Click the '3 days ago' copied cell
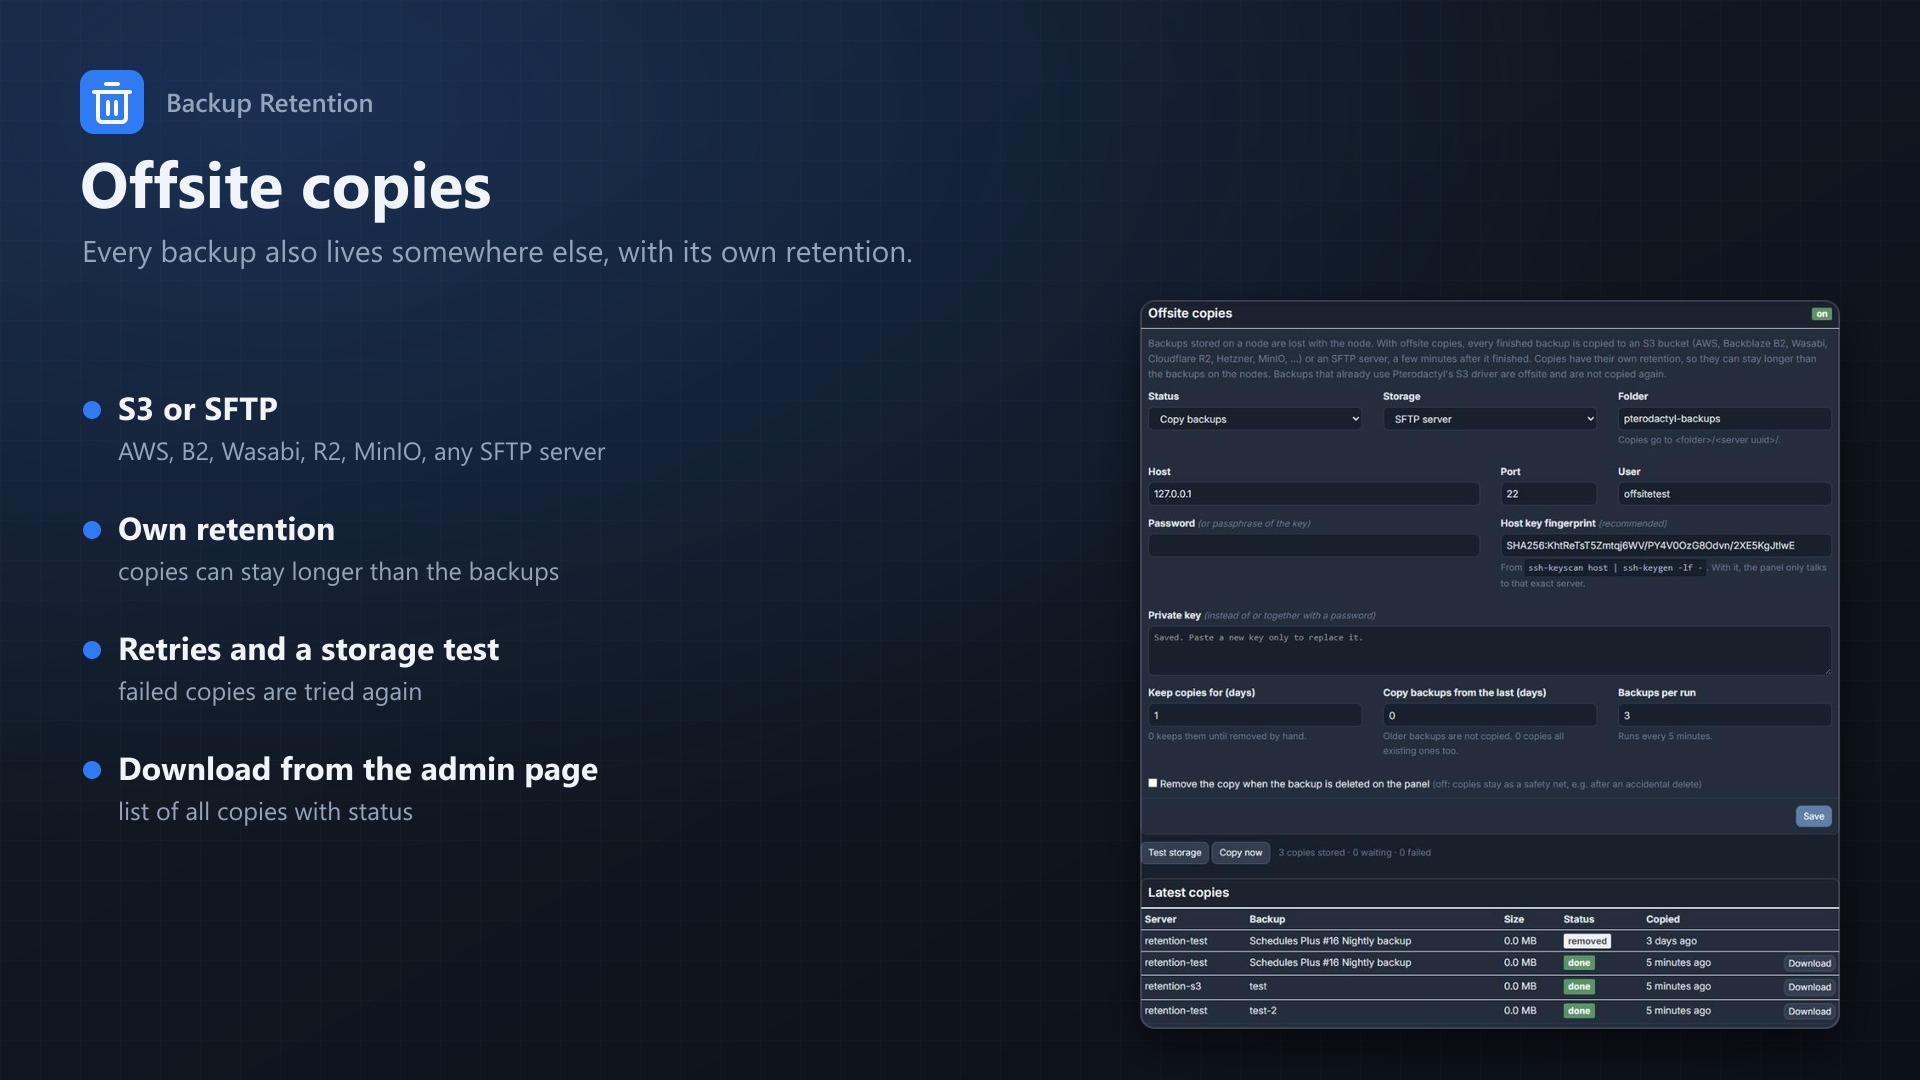The width and height of the screenshot is (1920, 1080). (x=1671, y=941)
